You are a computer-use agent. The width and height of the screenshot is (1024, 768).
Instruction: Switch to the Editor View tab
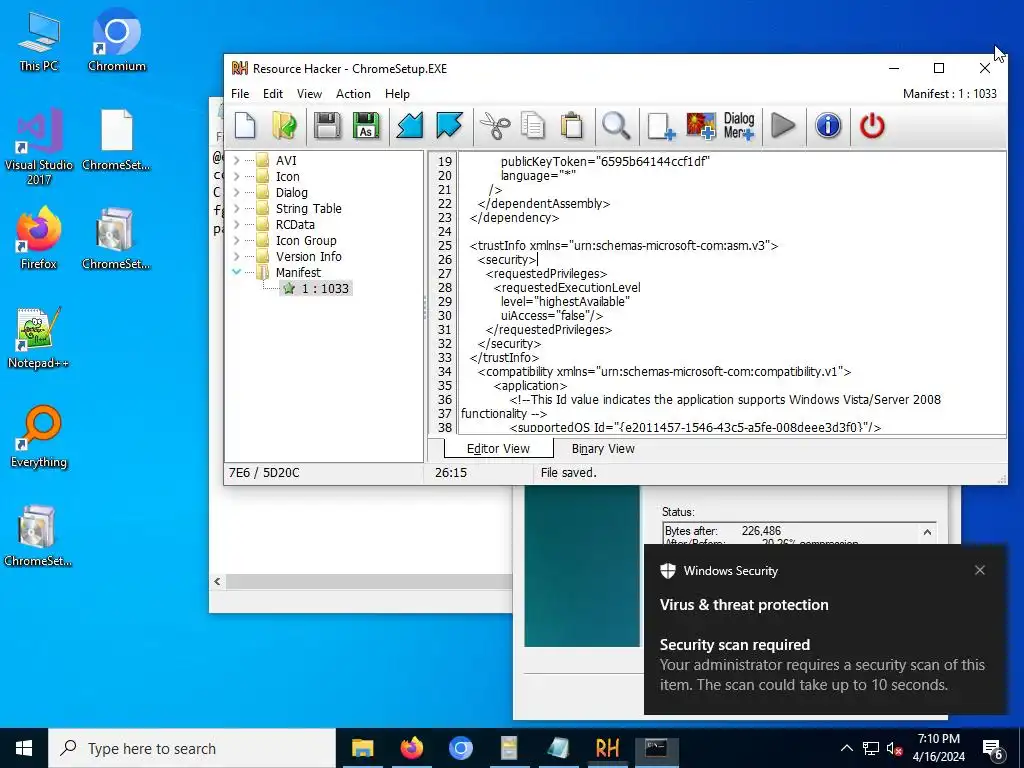[x=498, y=449]
